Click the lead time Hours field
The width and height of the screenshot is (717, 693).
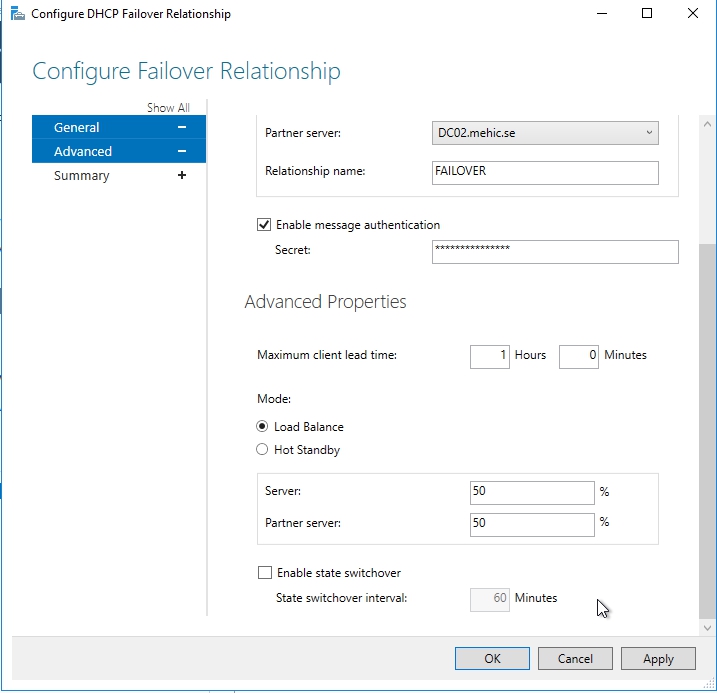(x=489, y=356)
